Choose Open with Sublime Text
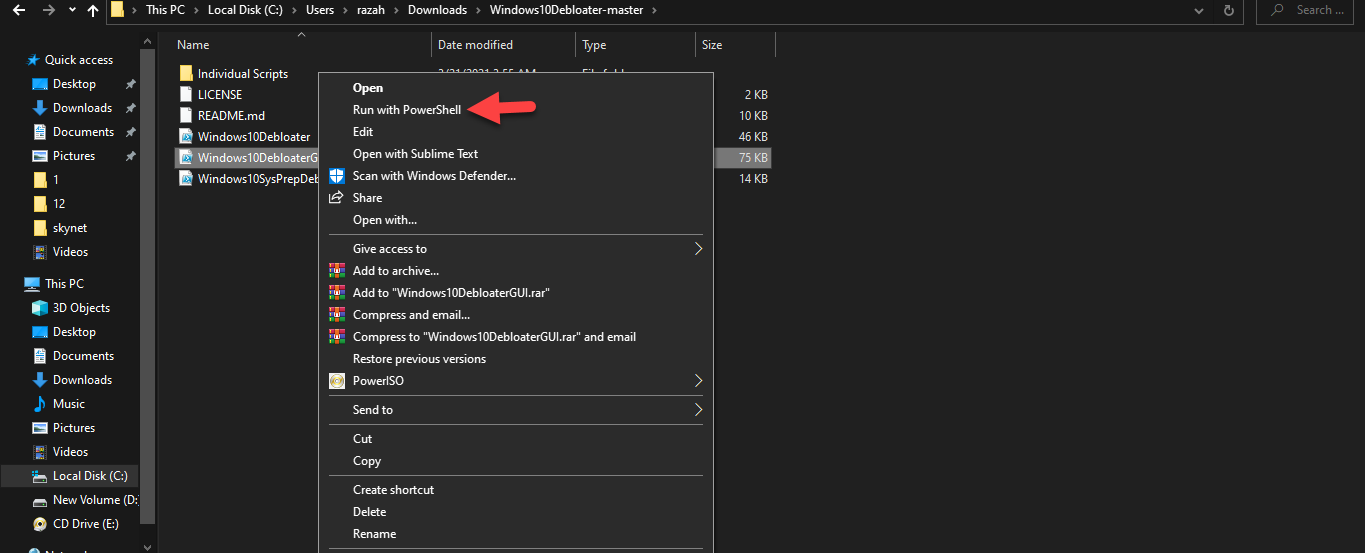Image resolution: width=1365 pixels, height=553 pixels. click(415, 154)
